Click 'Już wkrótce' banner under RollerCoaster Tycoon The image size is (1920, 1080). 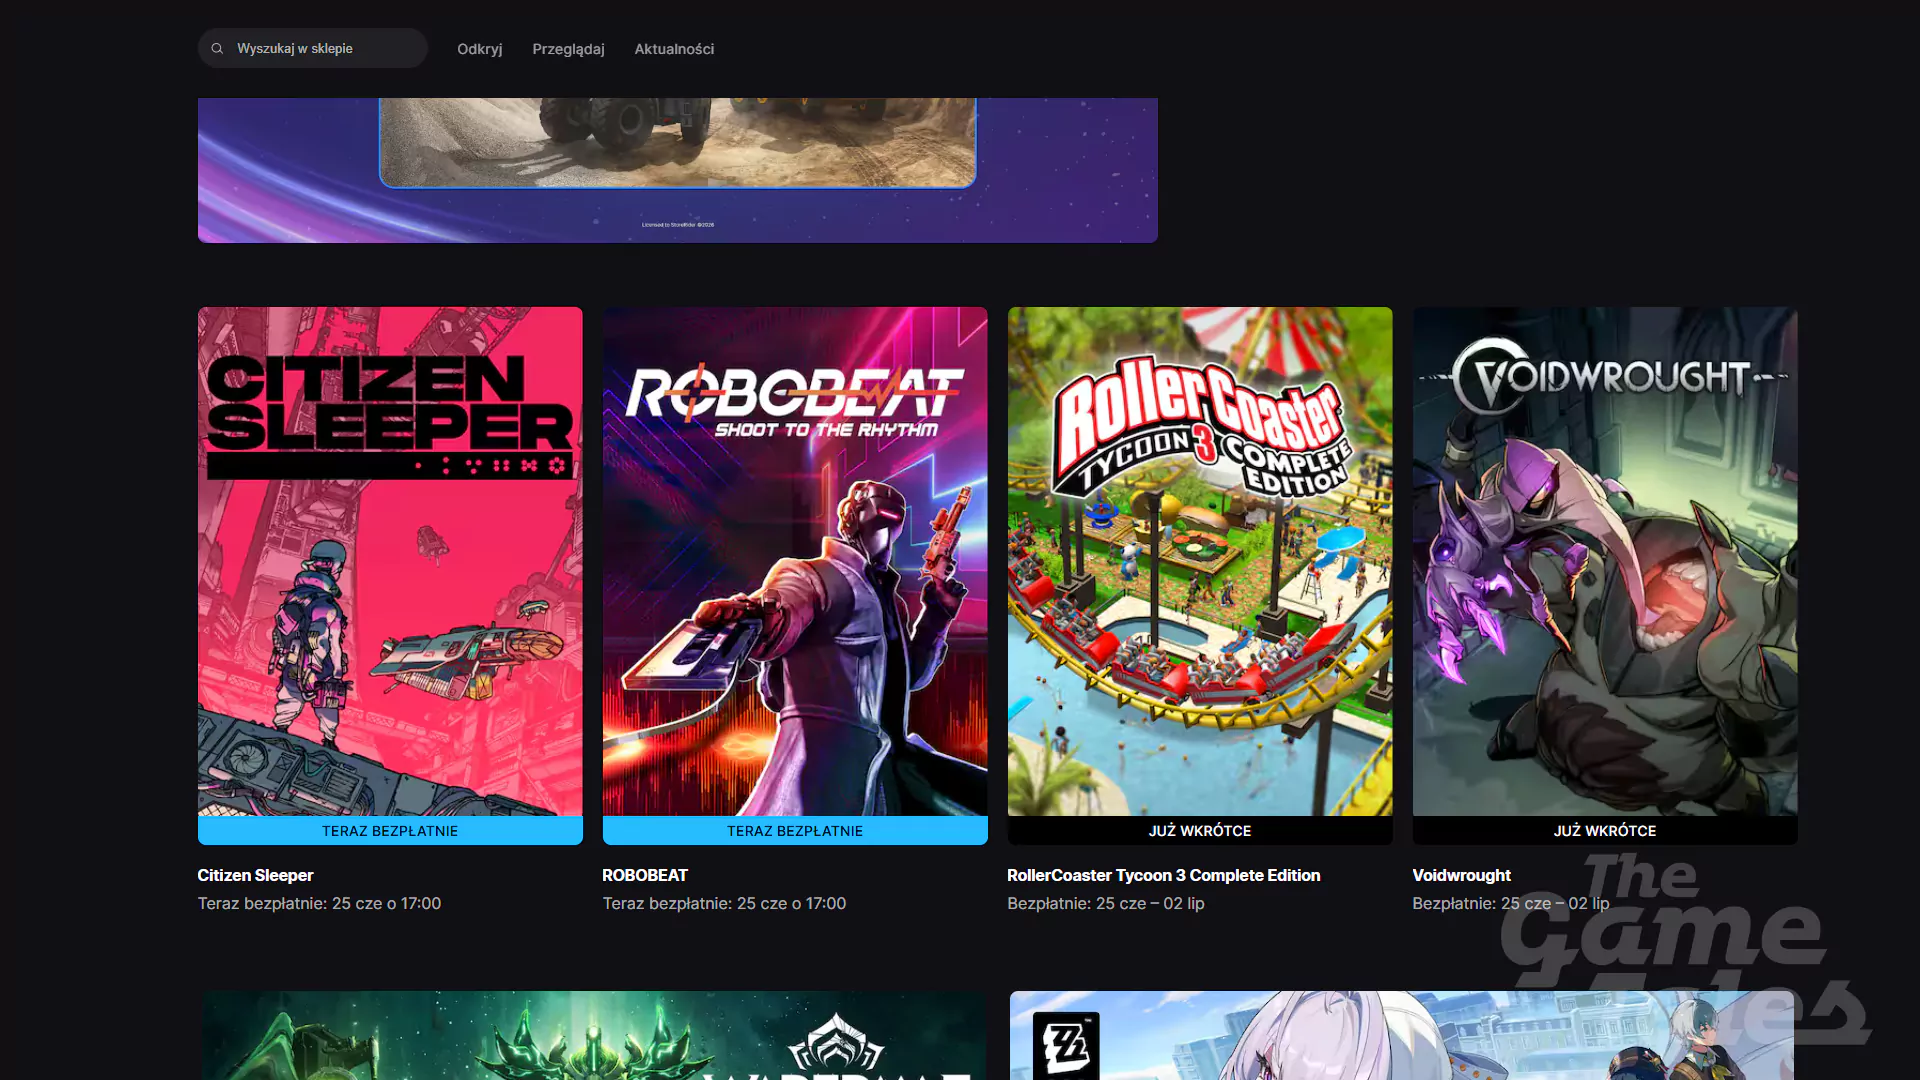click(x=1200, y=830)
